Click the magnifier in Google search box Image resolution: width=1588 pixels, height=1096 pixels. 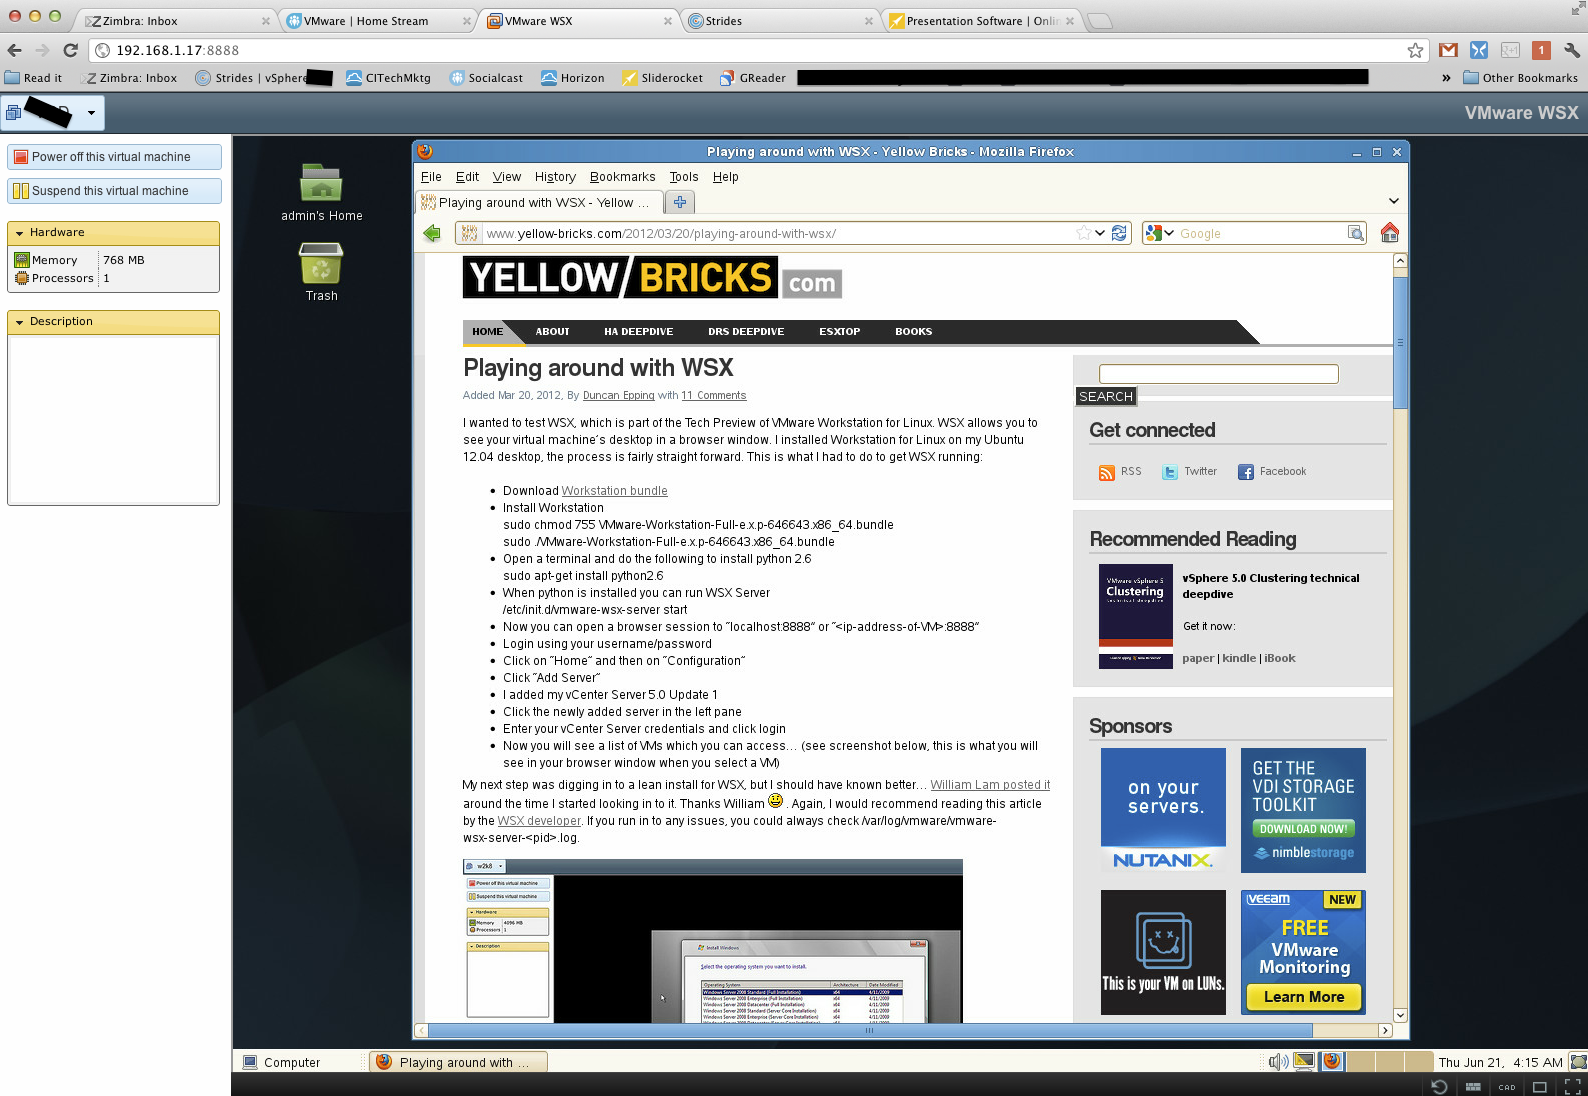coord(1355,233)
